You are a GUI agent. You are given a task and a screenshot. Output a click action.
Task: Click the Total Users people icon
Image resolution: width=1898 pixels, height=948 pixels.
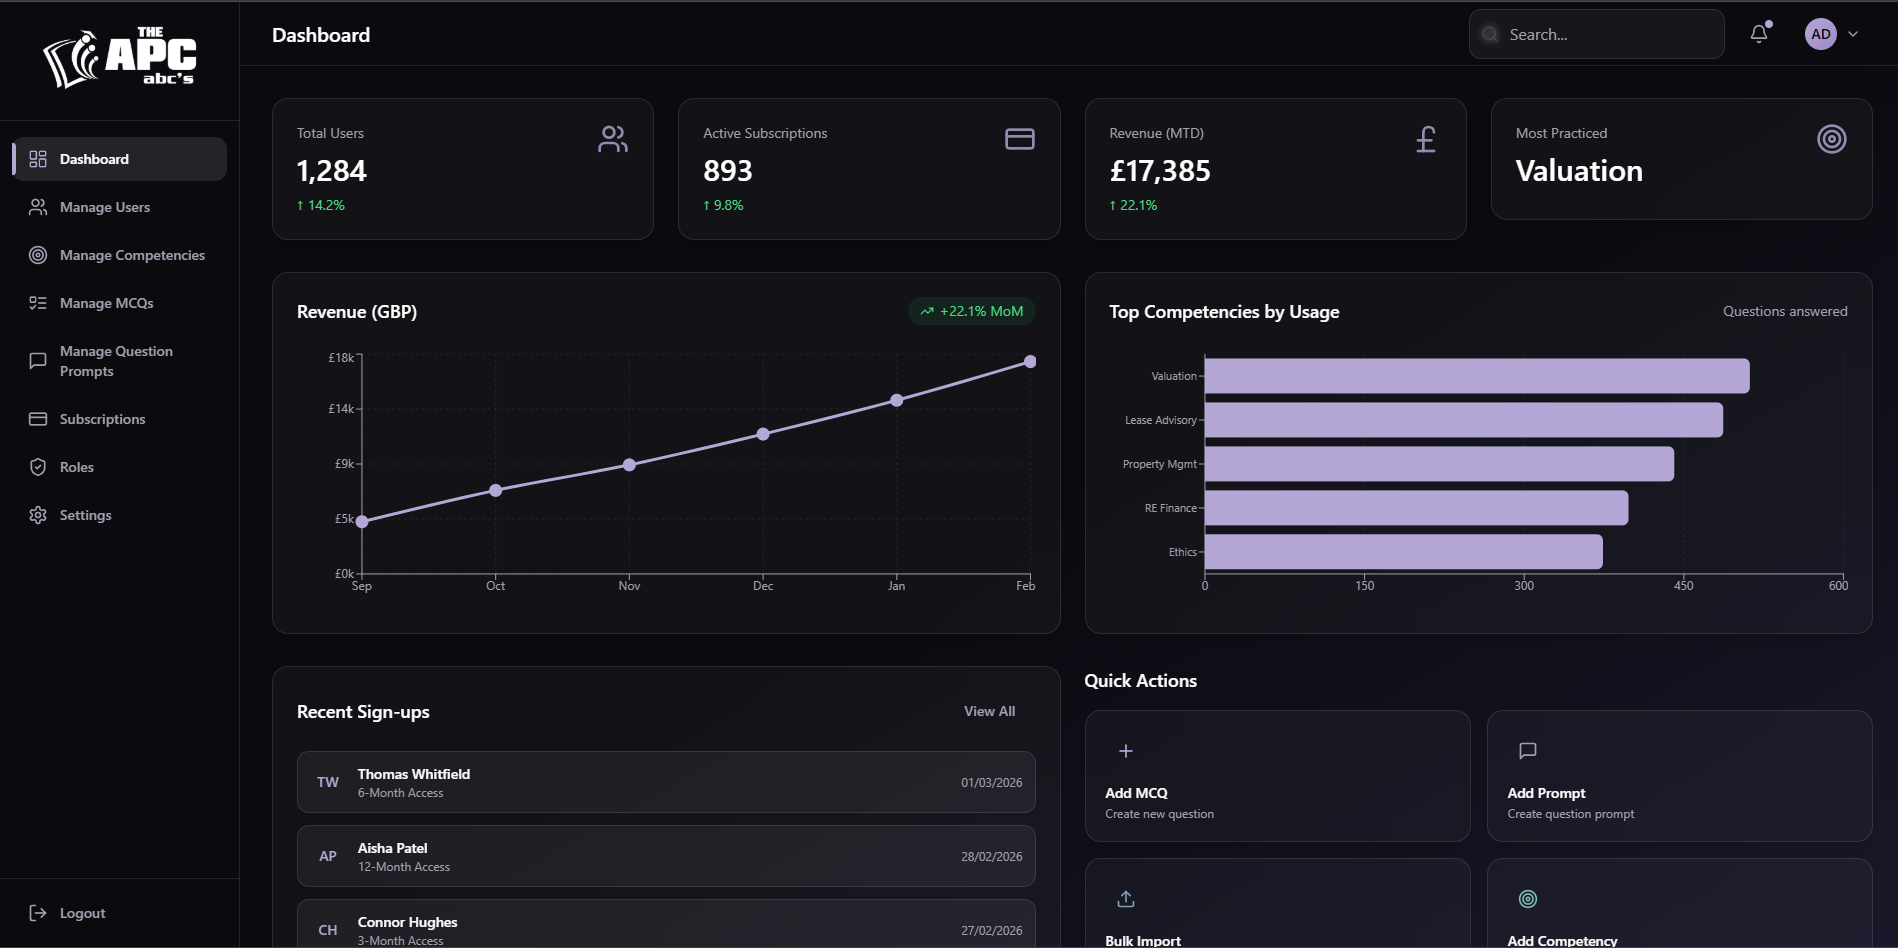(613, 139)
